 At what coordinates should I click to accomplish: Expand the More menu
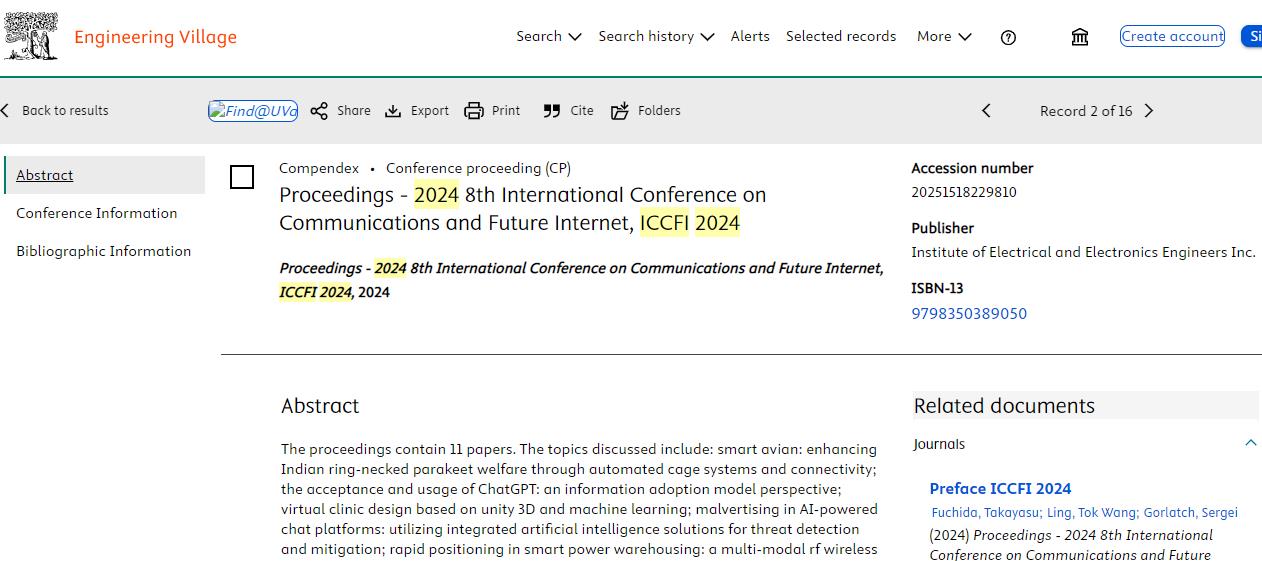[944, 36]
